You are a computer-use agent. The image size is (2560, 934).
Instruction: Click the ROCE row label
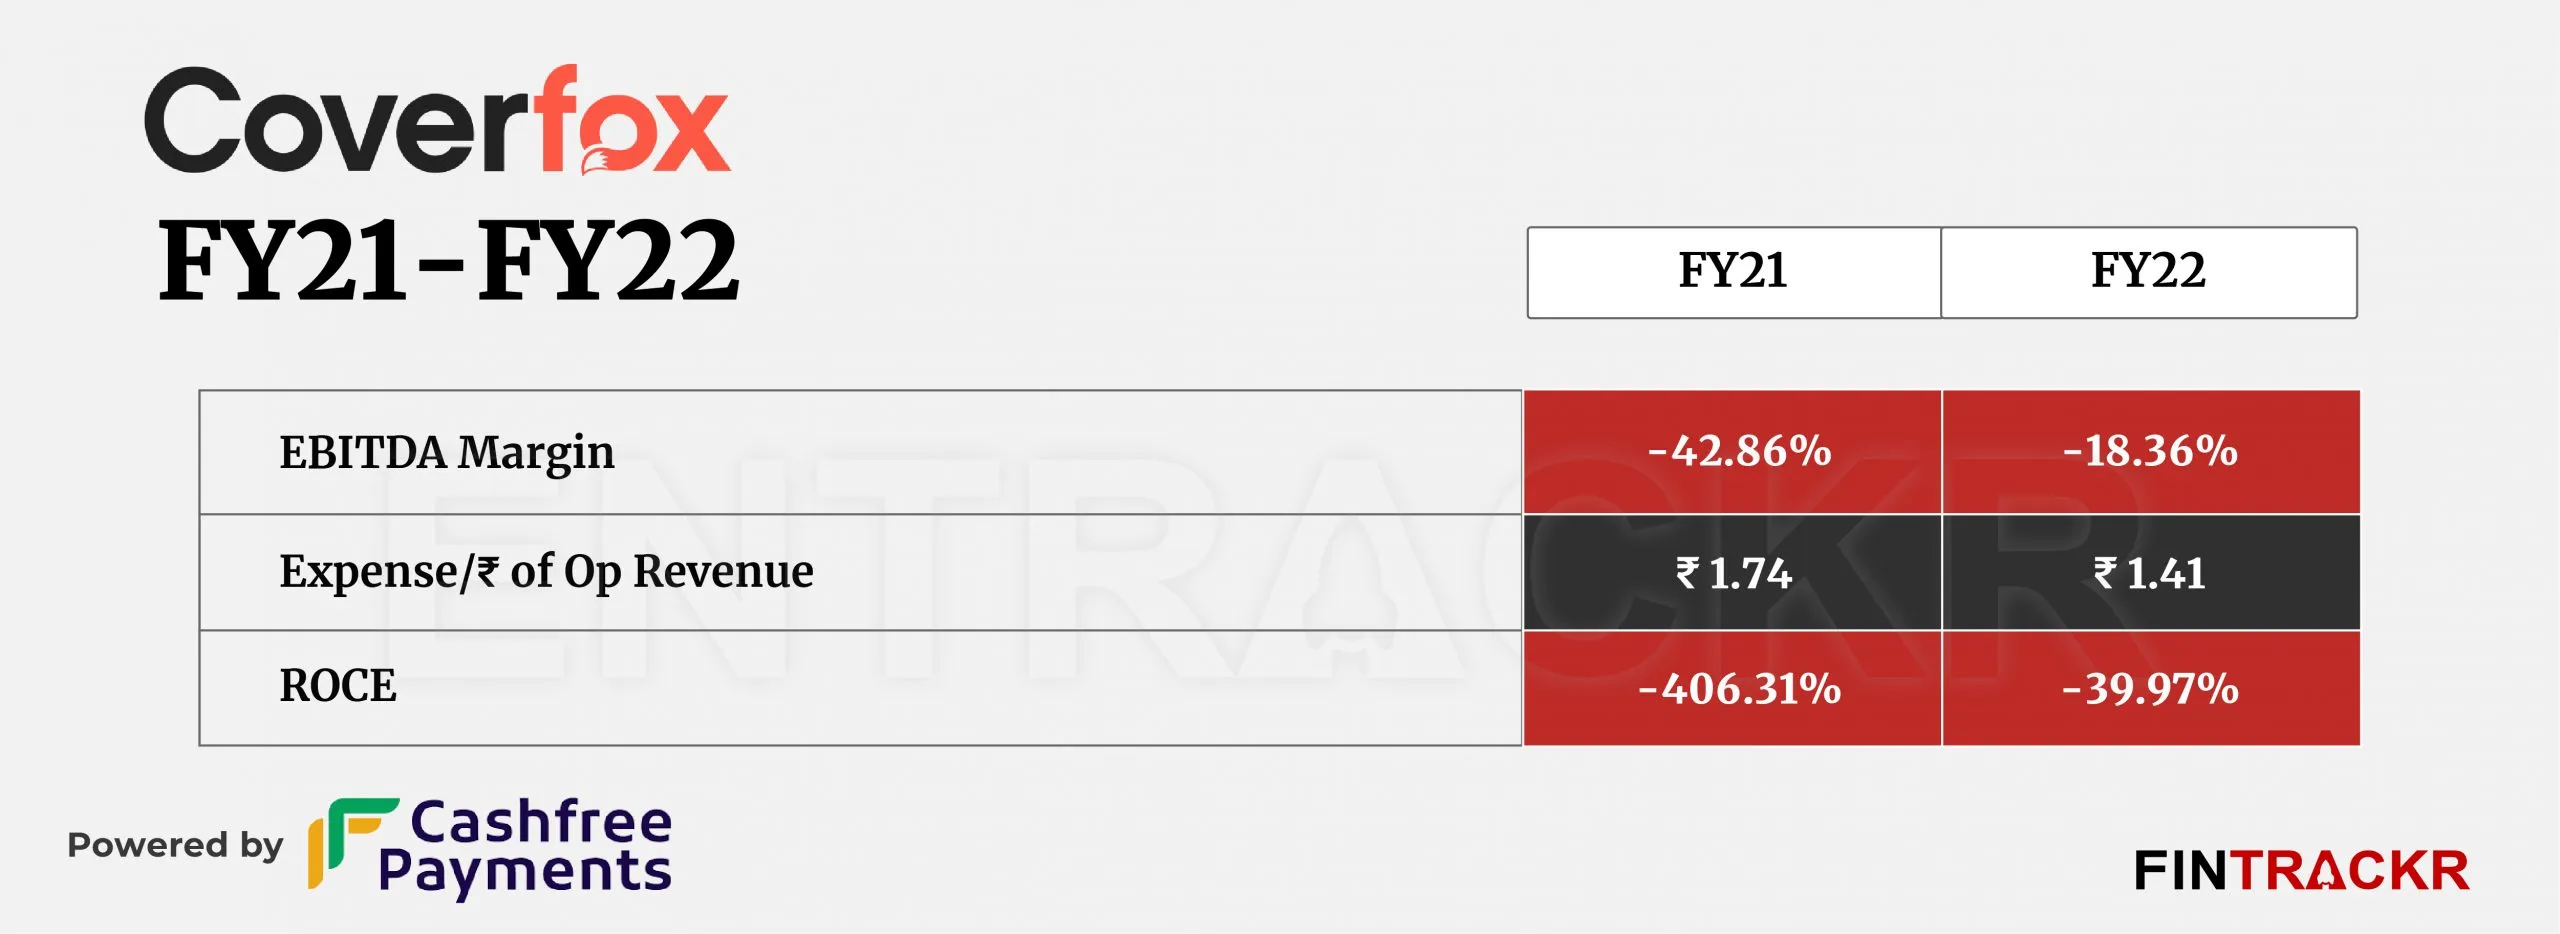coord(337,686)
